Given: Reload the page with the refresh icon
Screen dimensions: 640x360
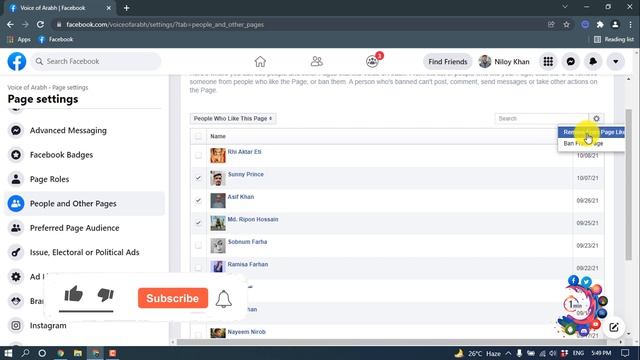Looking at the screenshot, I should coord(40,24).
